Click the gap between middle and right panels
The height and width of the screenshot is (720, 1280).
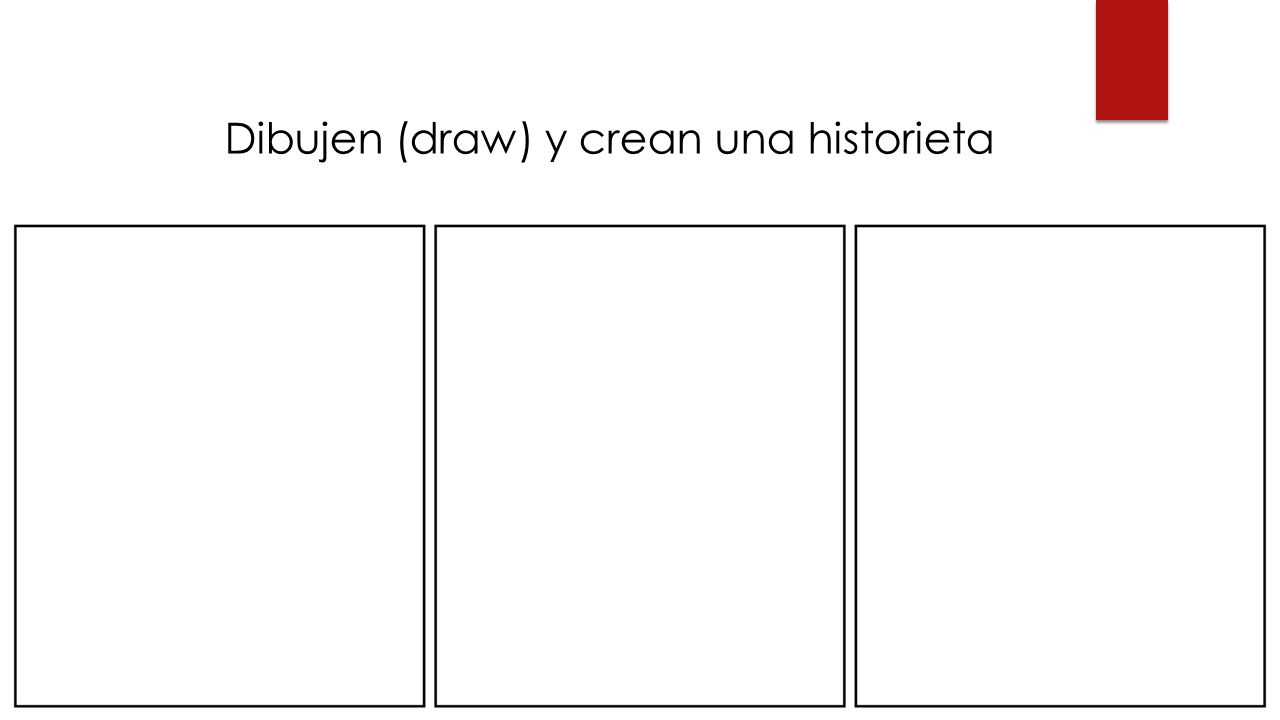click(850, 466)
